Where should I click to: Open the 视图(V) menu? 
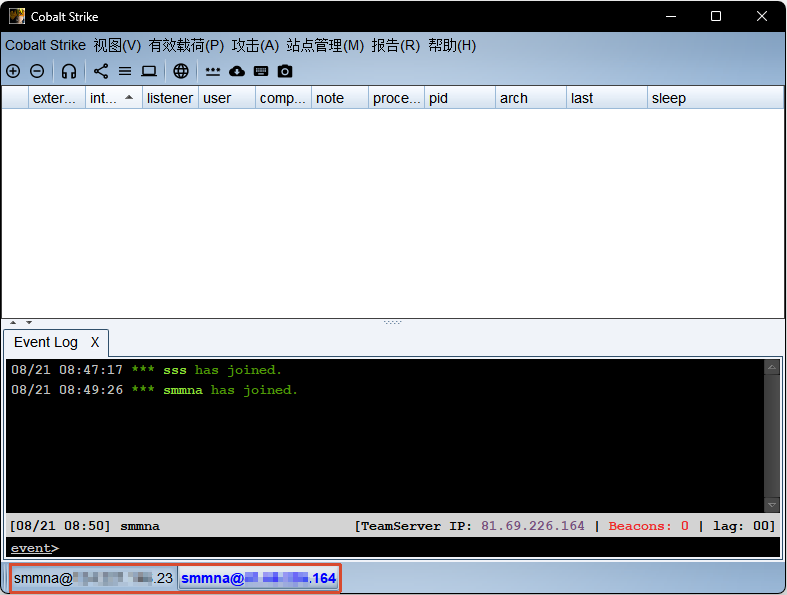click(x=117, y=45)
